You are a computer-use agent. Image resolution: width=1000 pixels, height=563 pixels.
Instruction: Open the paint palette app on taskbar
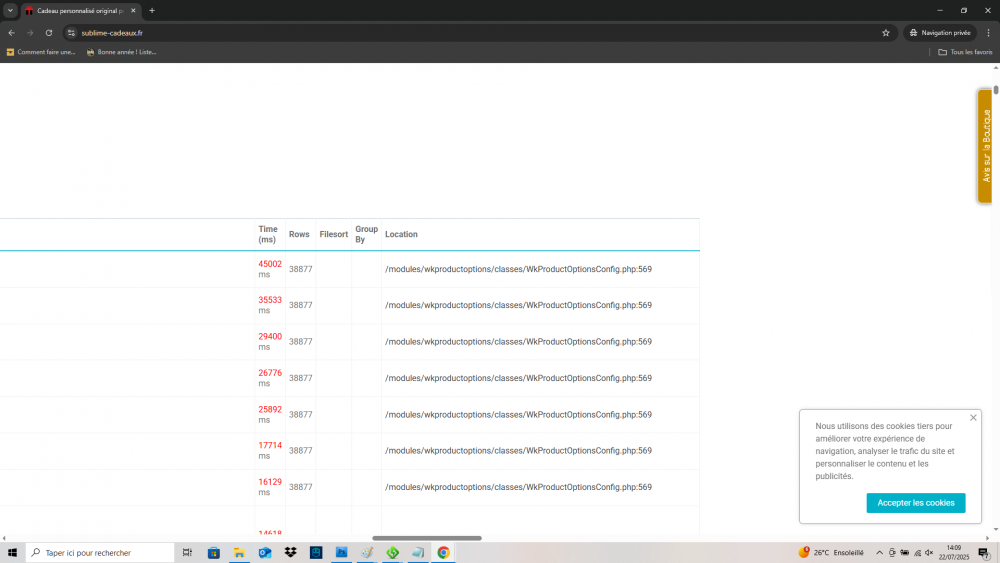(x=367, y=553)
